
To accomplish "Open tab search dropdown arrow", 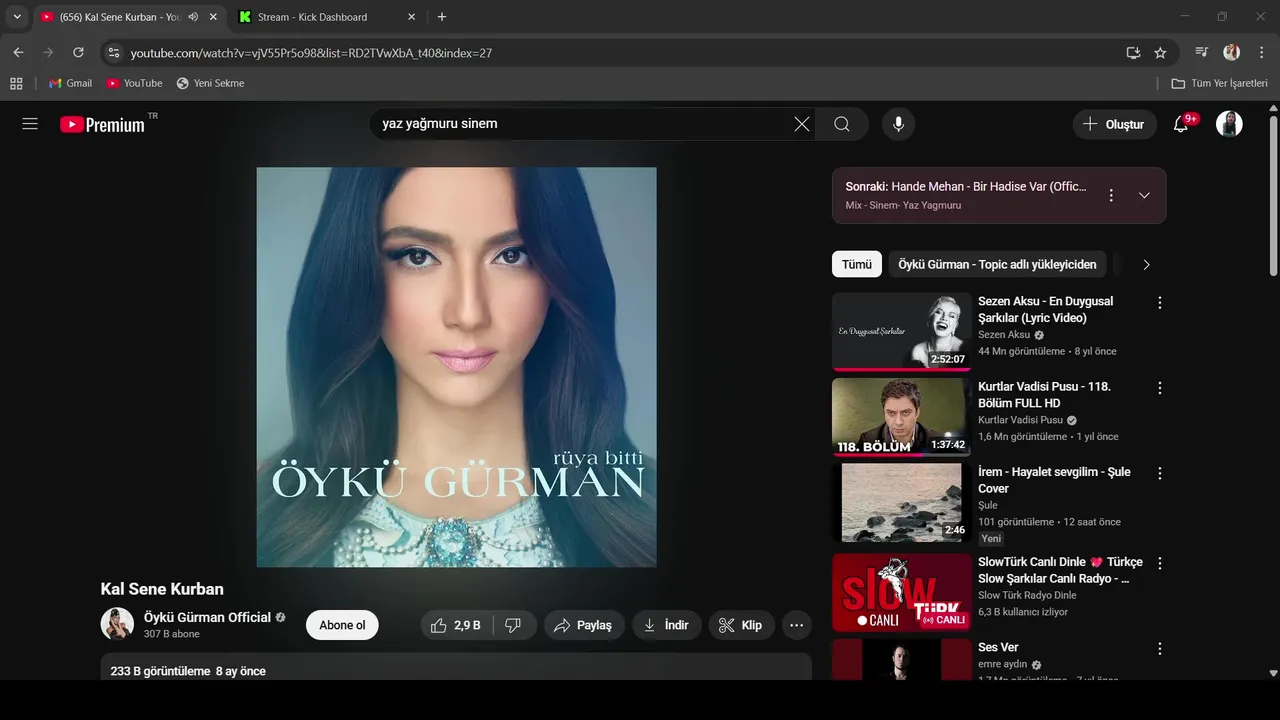I will point(17,17).
